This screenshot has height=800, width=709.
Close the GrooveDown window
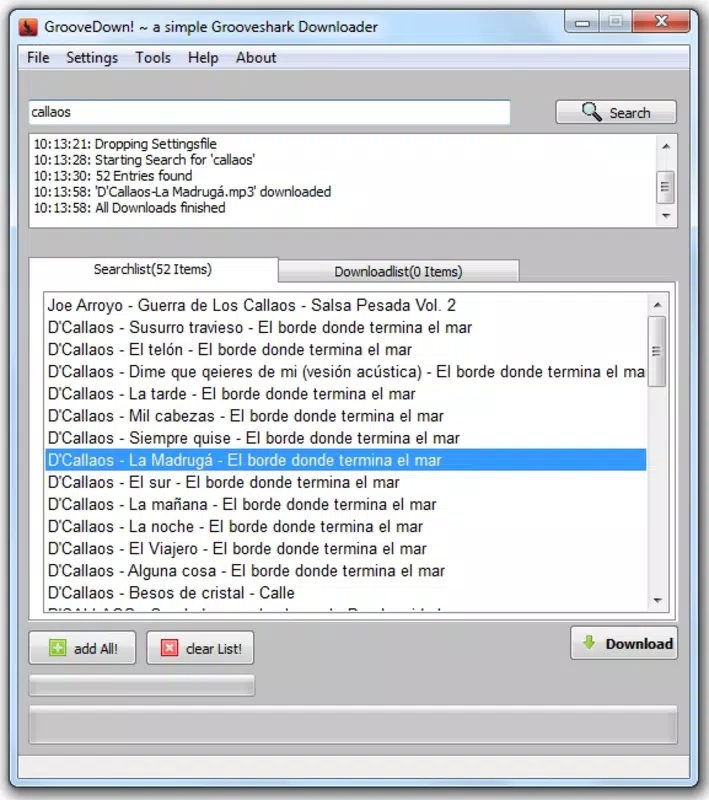tap(662, 21)
